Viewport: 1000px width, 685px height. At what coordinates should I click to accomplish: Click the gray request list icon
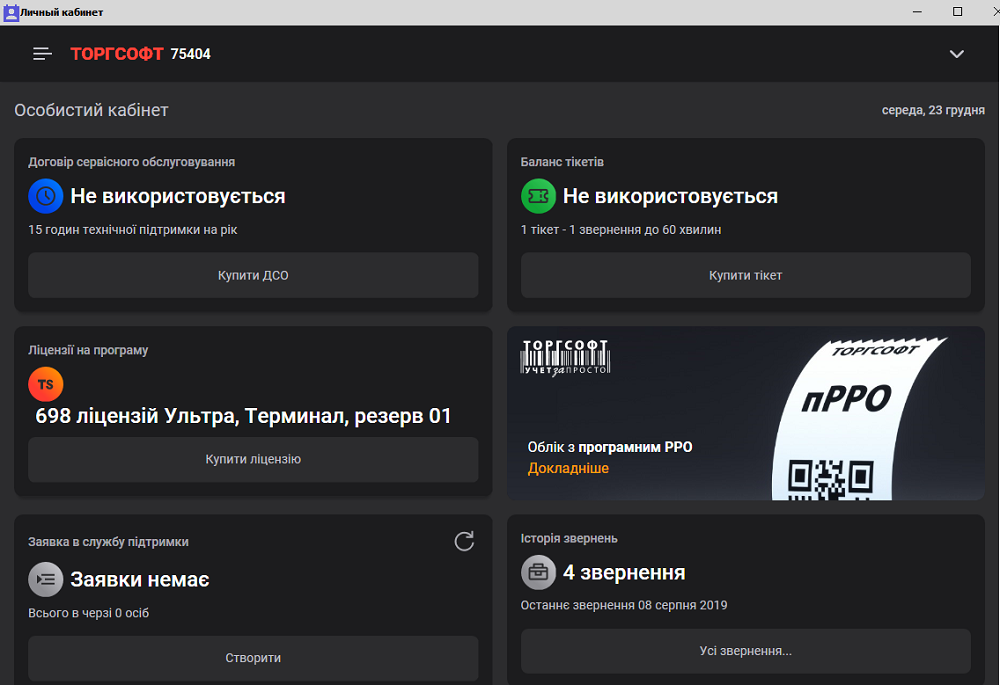[x=45, y=580]
